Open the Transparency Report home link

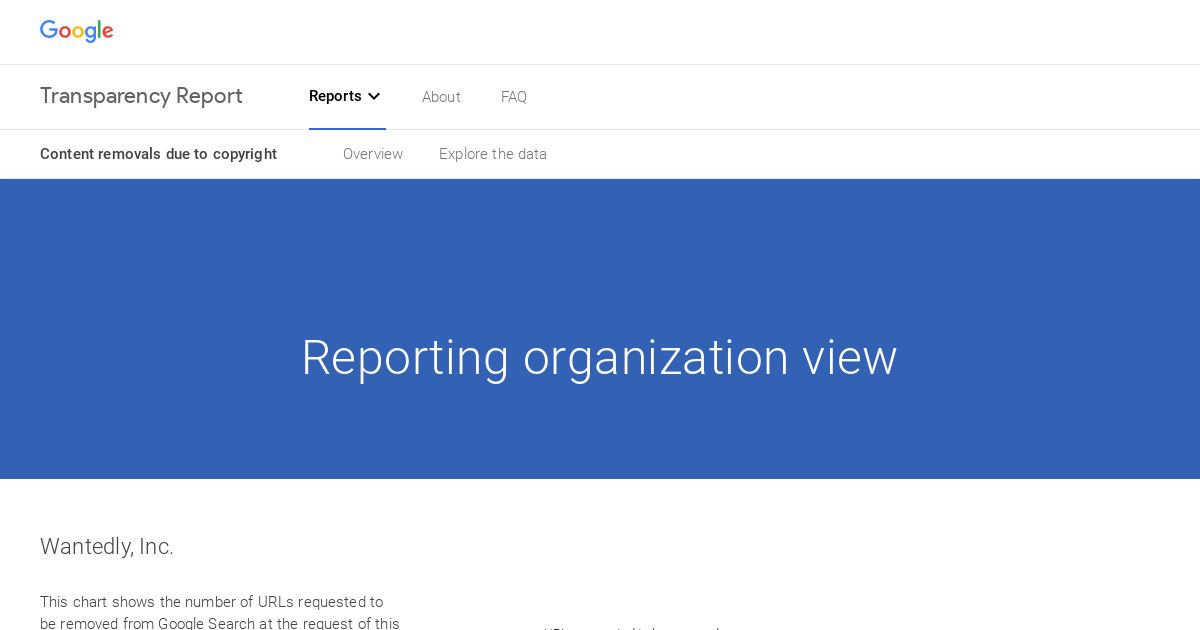141,96
